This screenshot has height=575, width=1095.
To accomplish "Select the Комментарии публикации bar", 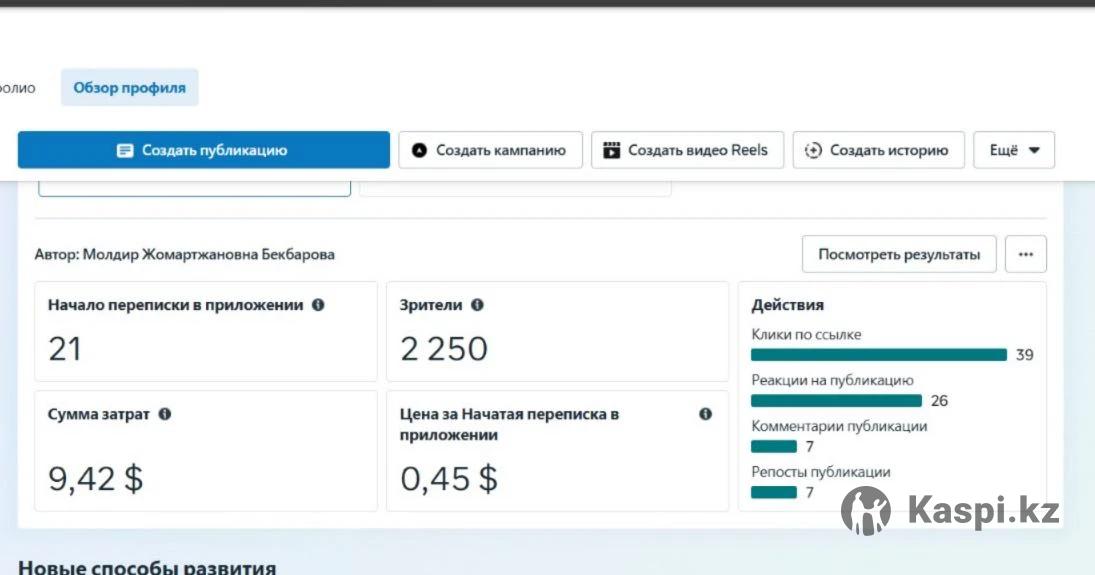I will [x=774, y=446].
